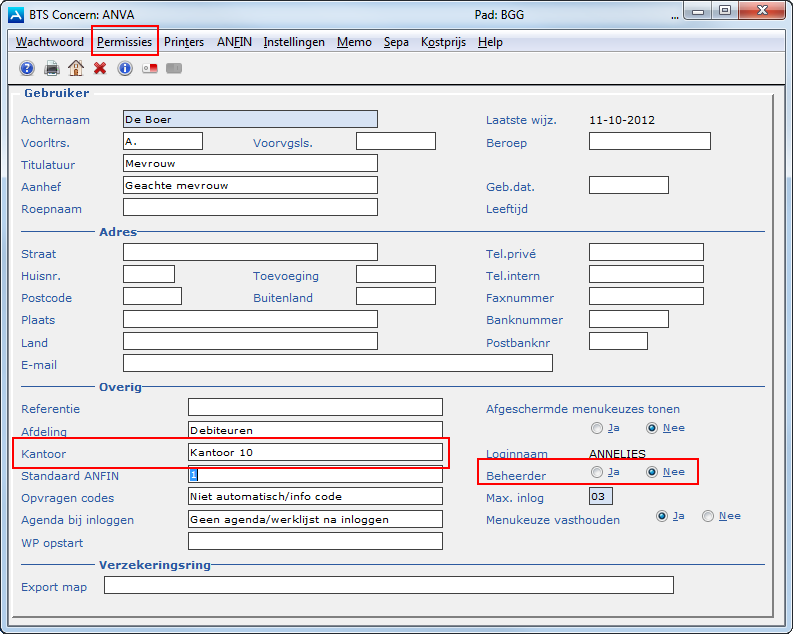This screenshot has width=793, height=634.
Task: Click the E-mail input field
Action: (x=337, y=363)
